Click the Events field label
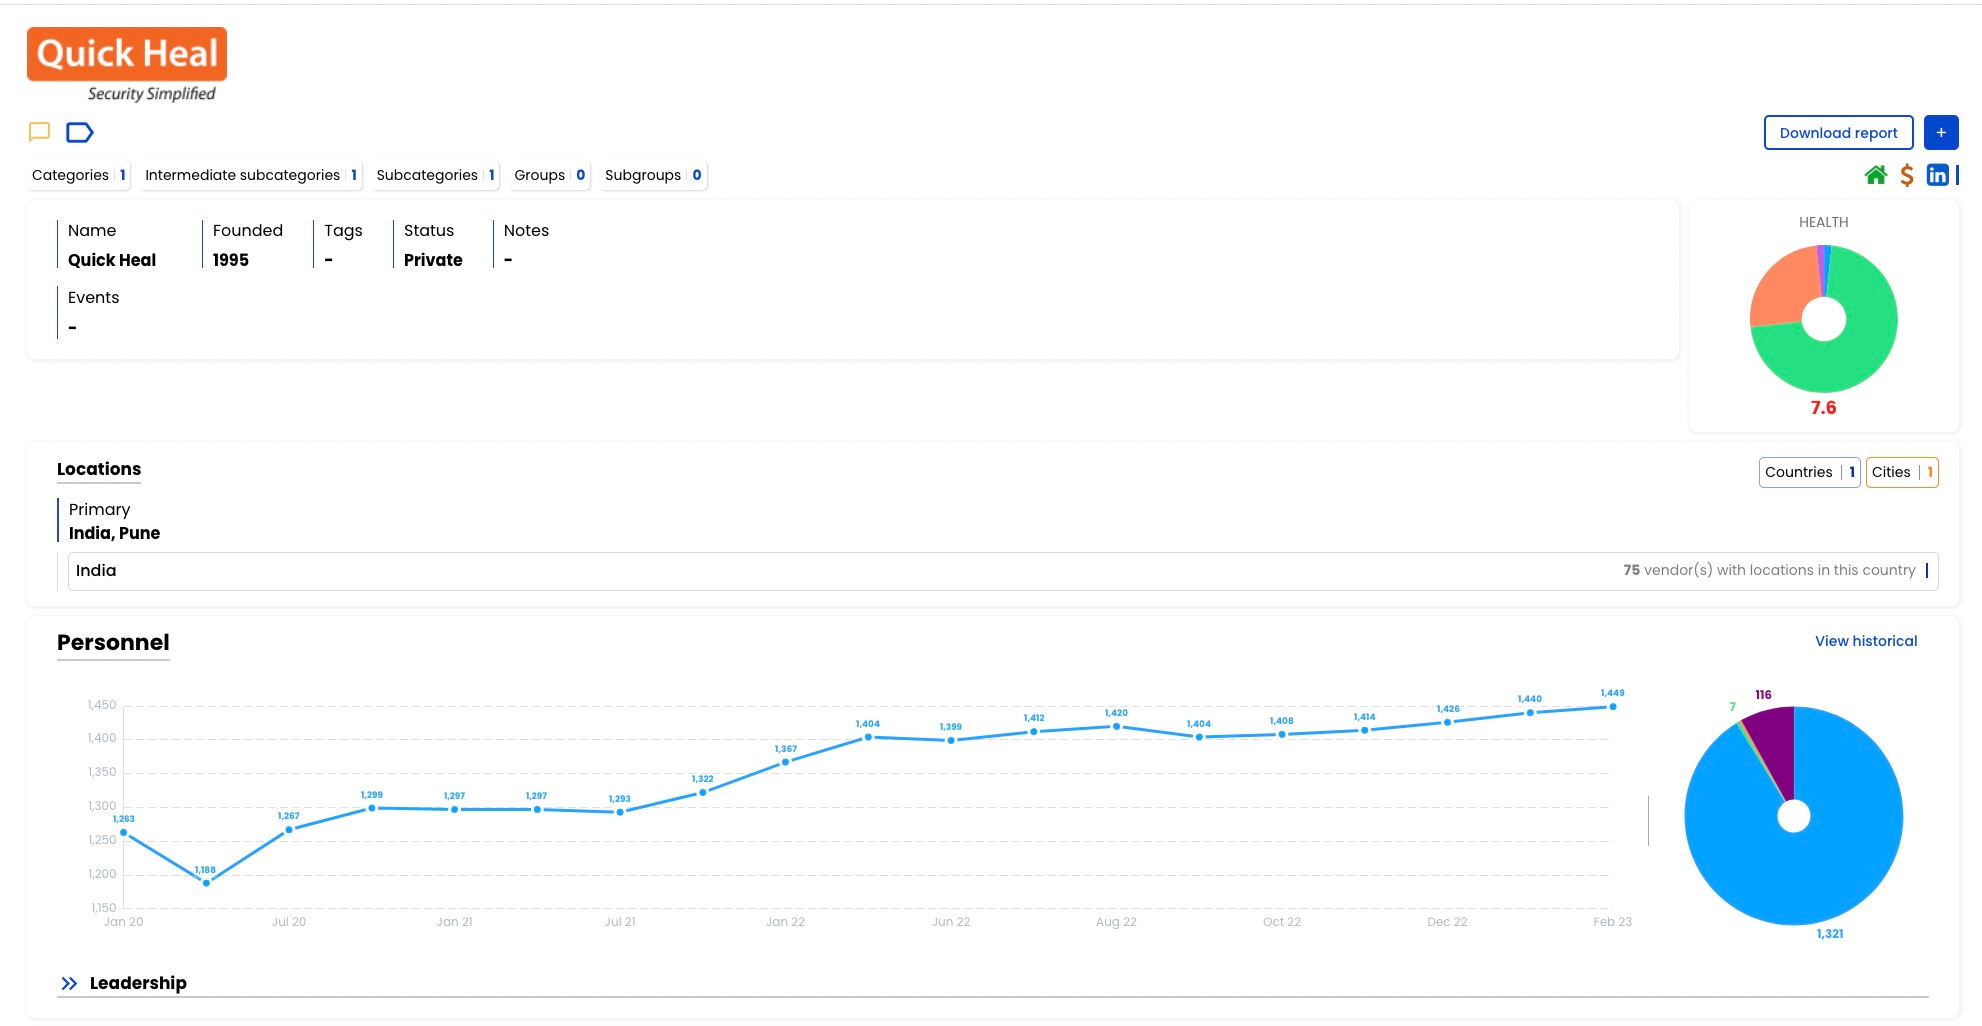The width and height of the screenshot is (1982, 1026). click(93, 298)
